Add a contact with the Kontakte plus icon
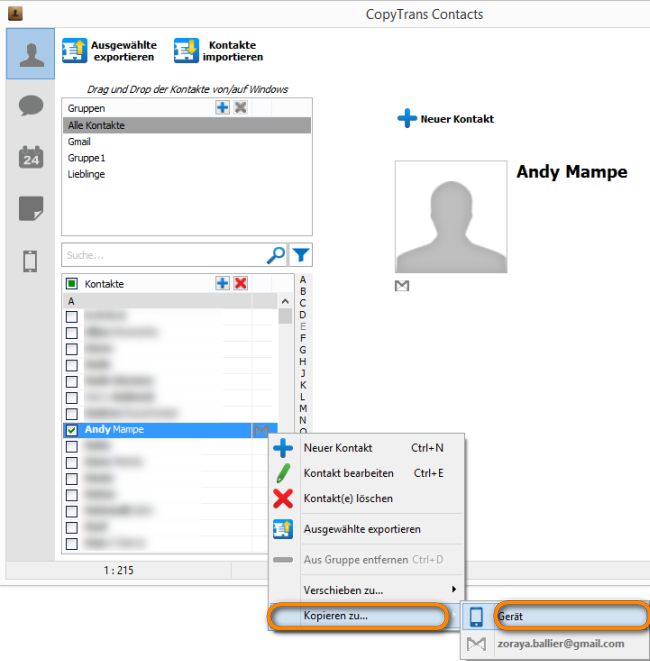Viewport: 650px width, 661px height. coord(222,283)
